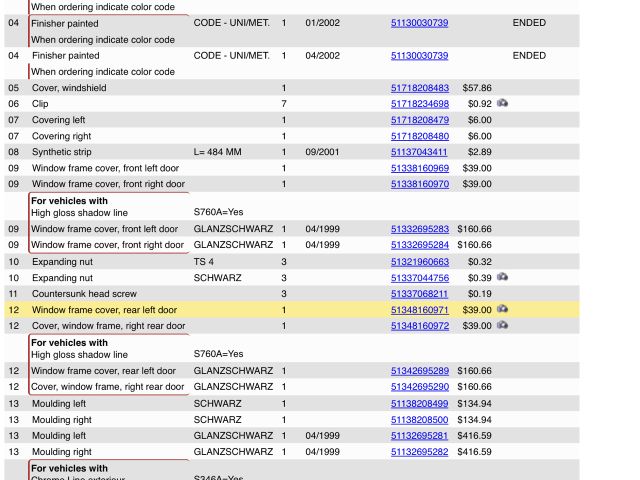The width and height of the screenshot is (640, 480).
Task: Open Moulding right SCHWARZ part 51138208500
Action: click(419, 420)
